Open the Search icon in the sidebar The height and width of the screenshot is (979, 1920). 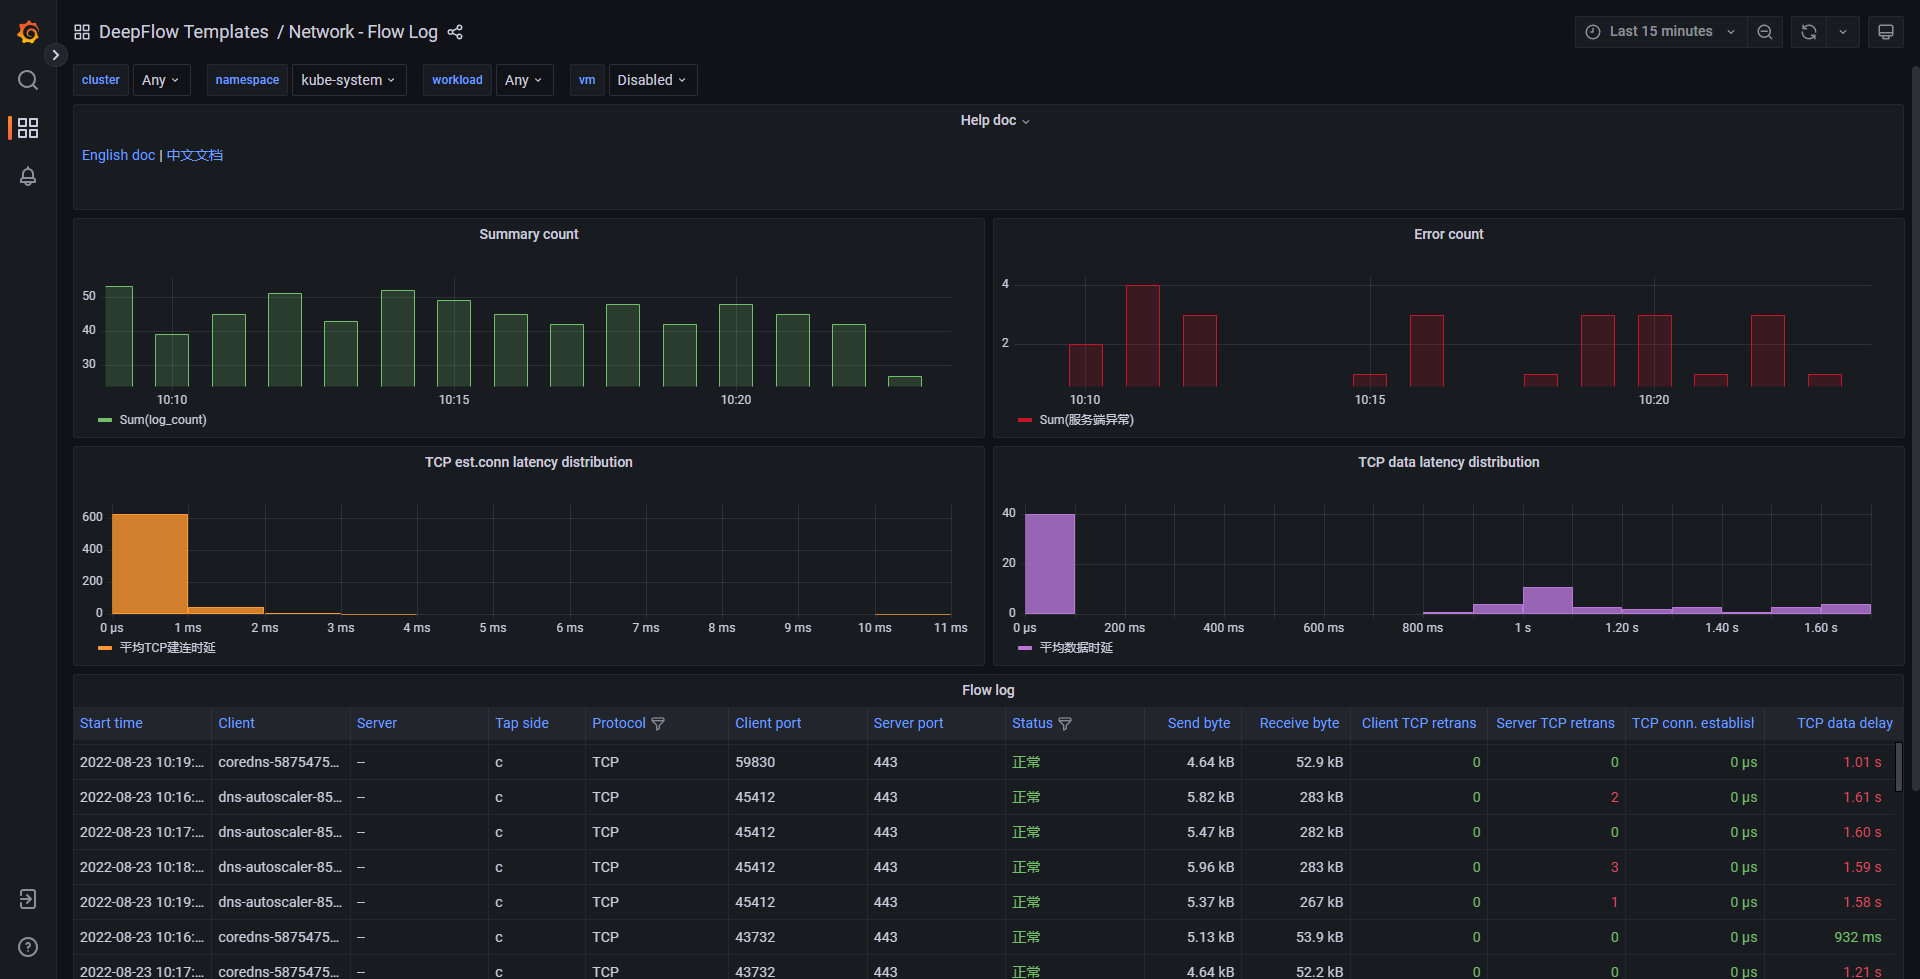(x=27, y=80)
